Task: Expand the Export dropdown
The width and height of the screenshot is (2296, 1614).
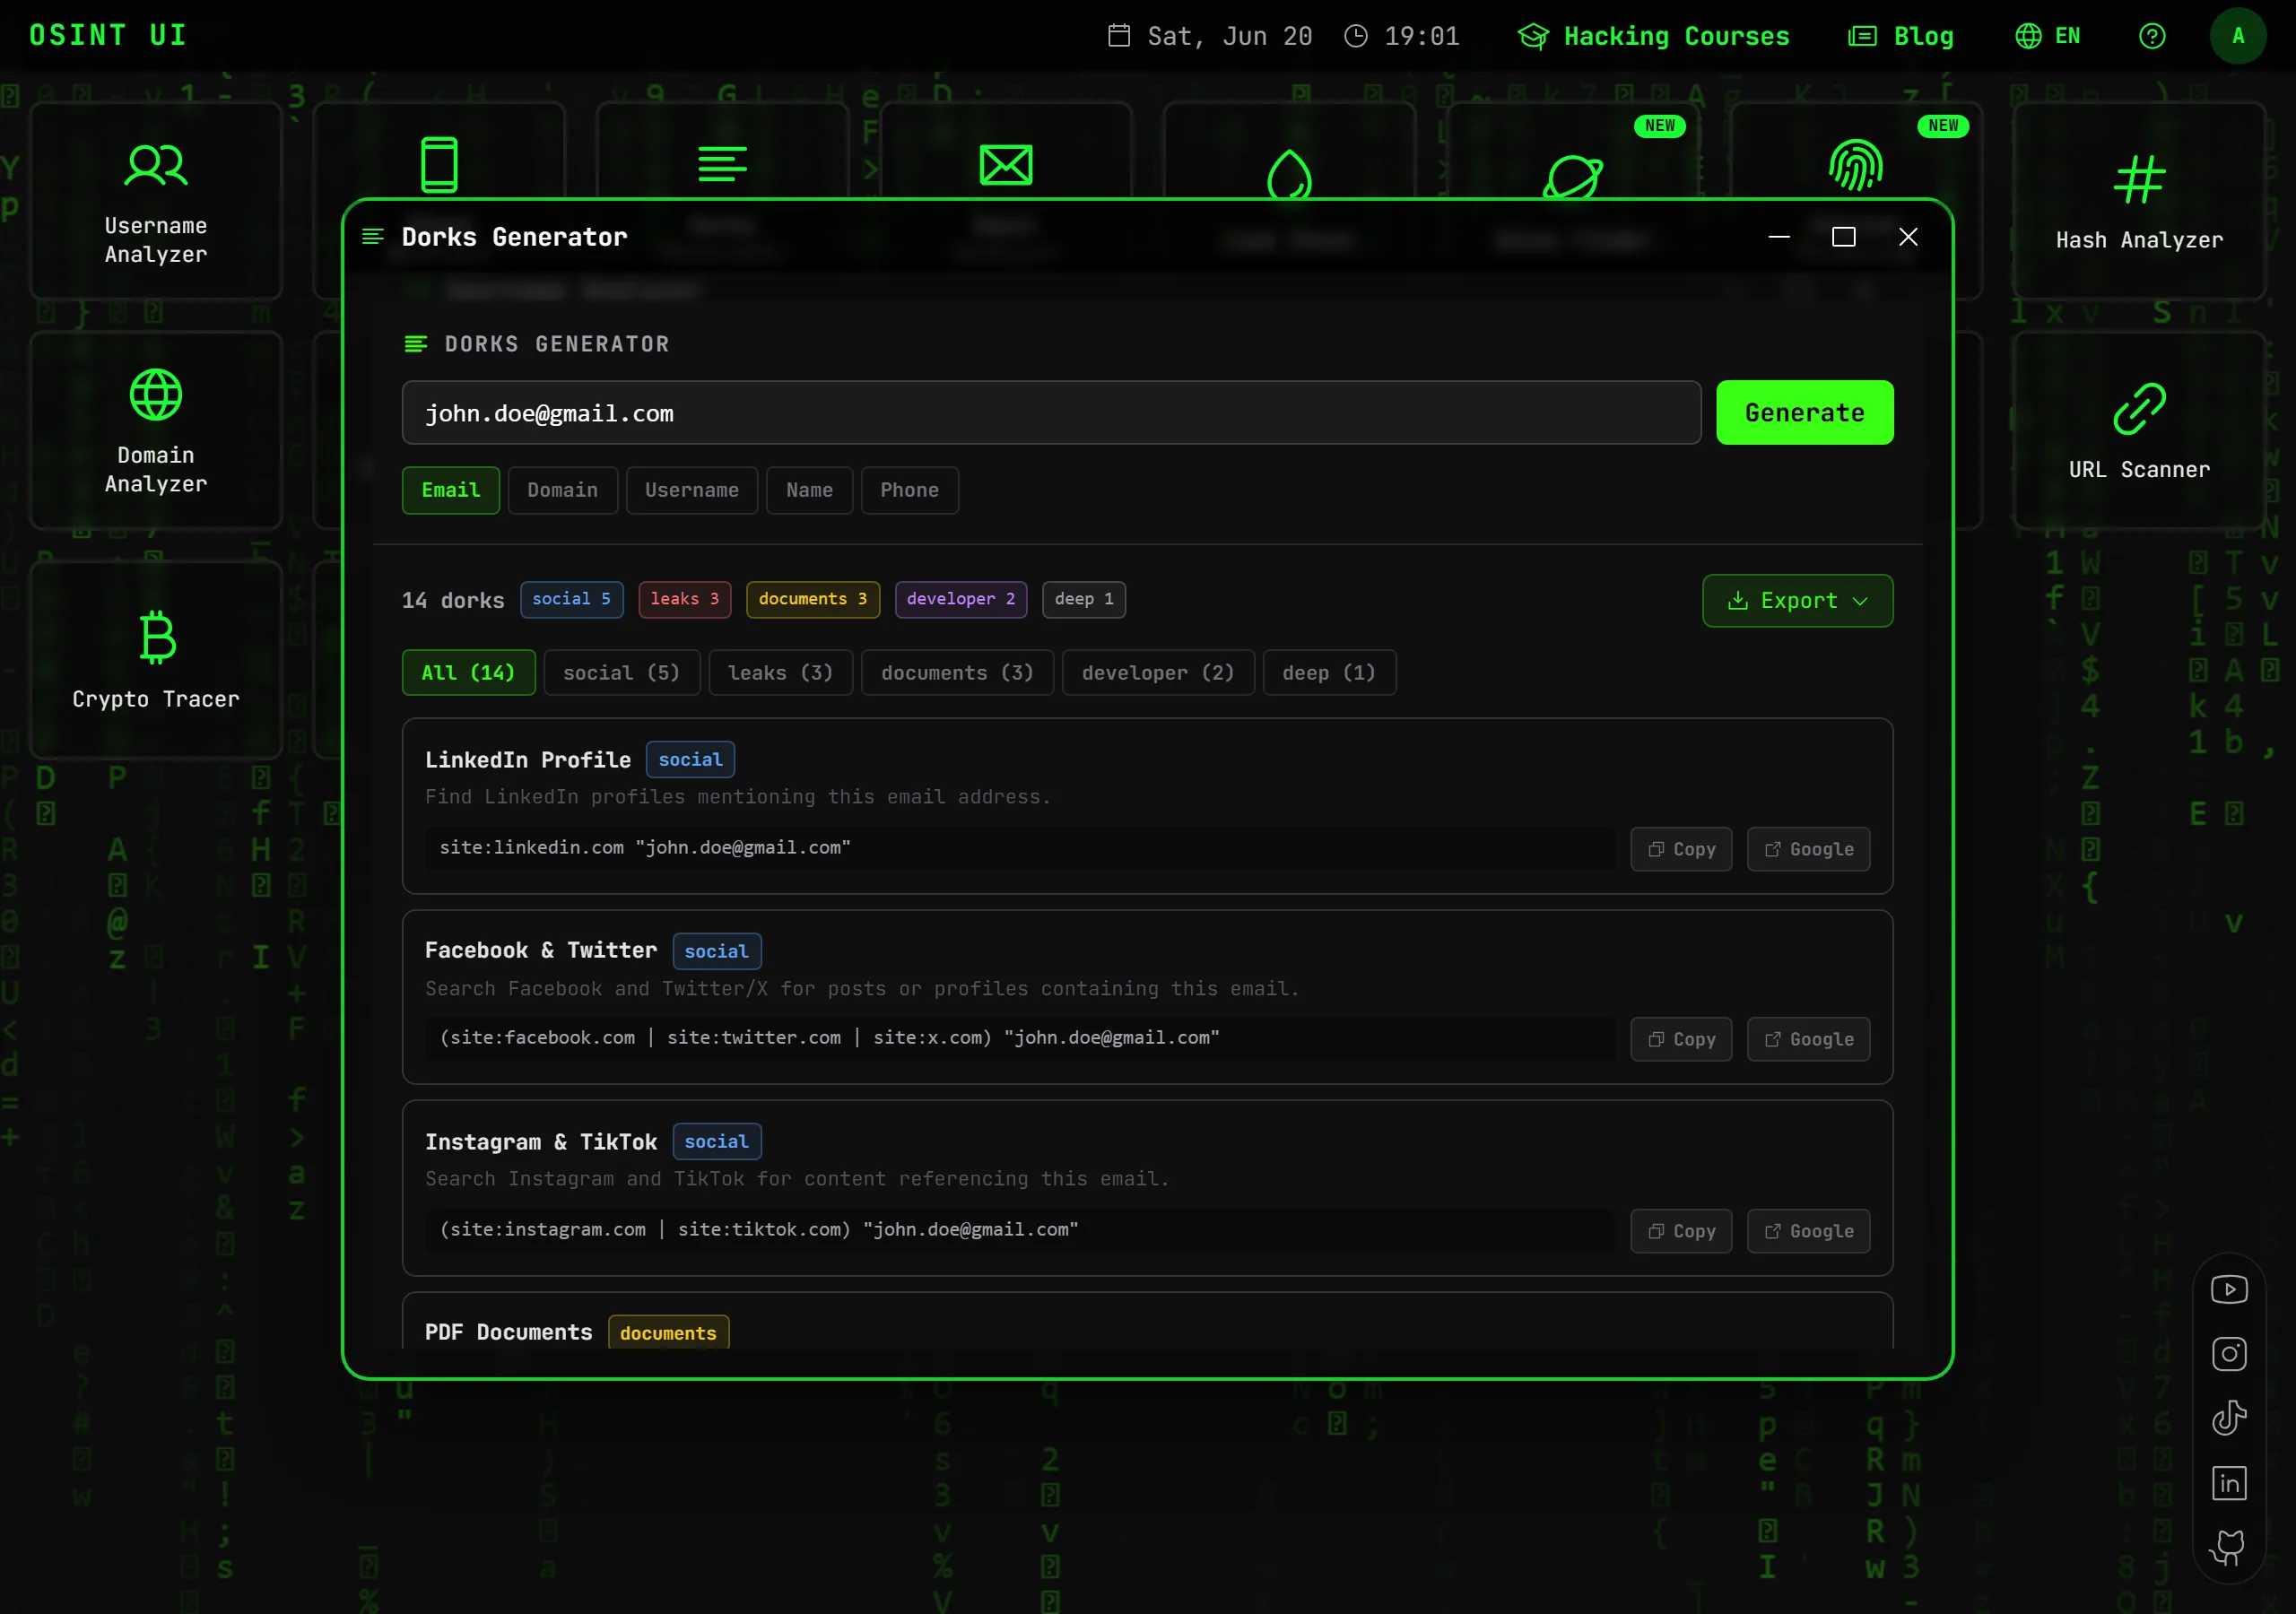Action: pos(1797,600)
